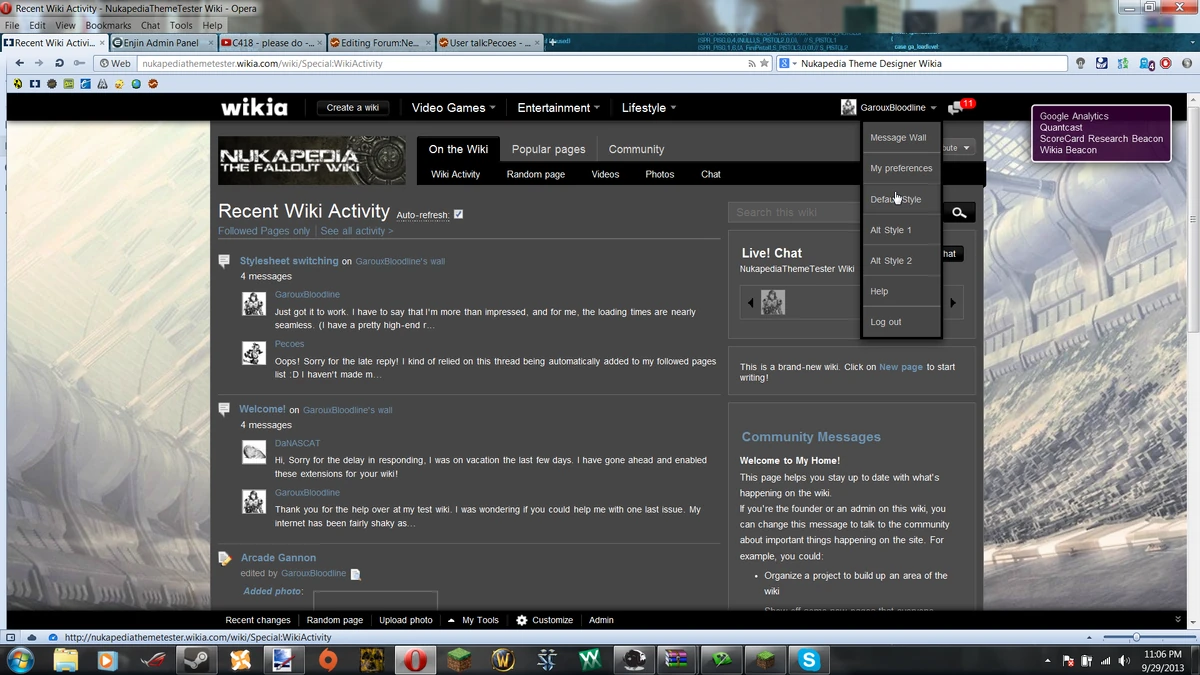Screen dimensions: 1200x675
Task: Open the diff page icon next to Arcade Gannon edit
Action: click(355, 573)
